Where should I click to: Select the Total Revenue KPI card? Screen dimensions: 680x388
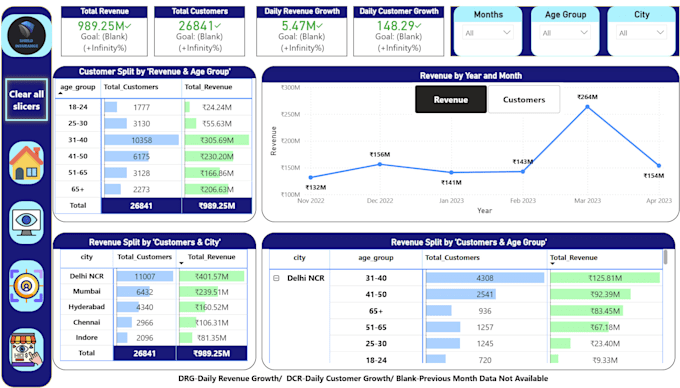tap(104, 31)
